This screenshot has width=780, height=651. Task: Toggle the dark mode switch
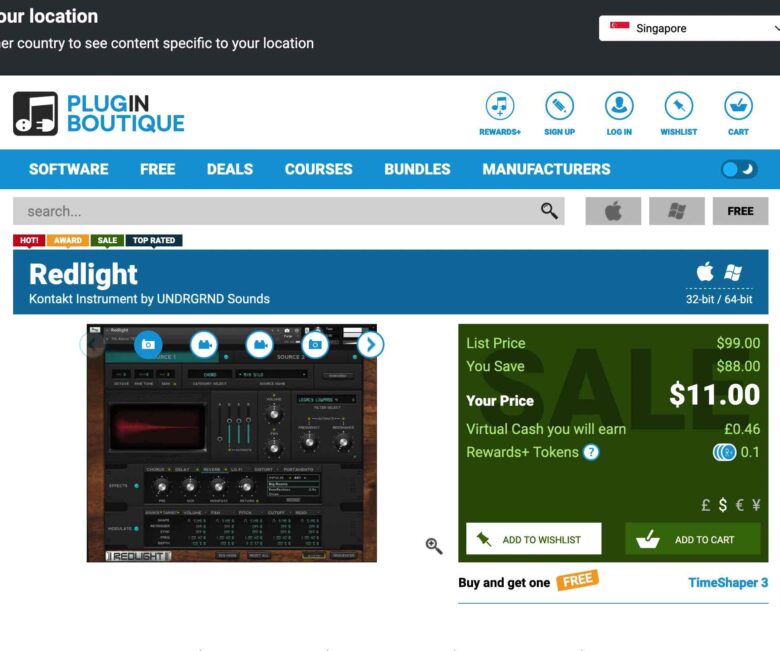tap(739, 169)
